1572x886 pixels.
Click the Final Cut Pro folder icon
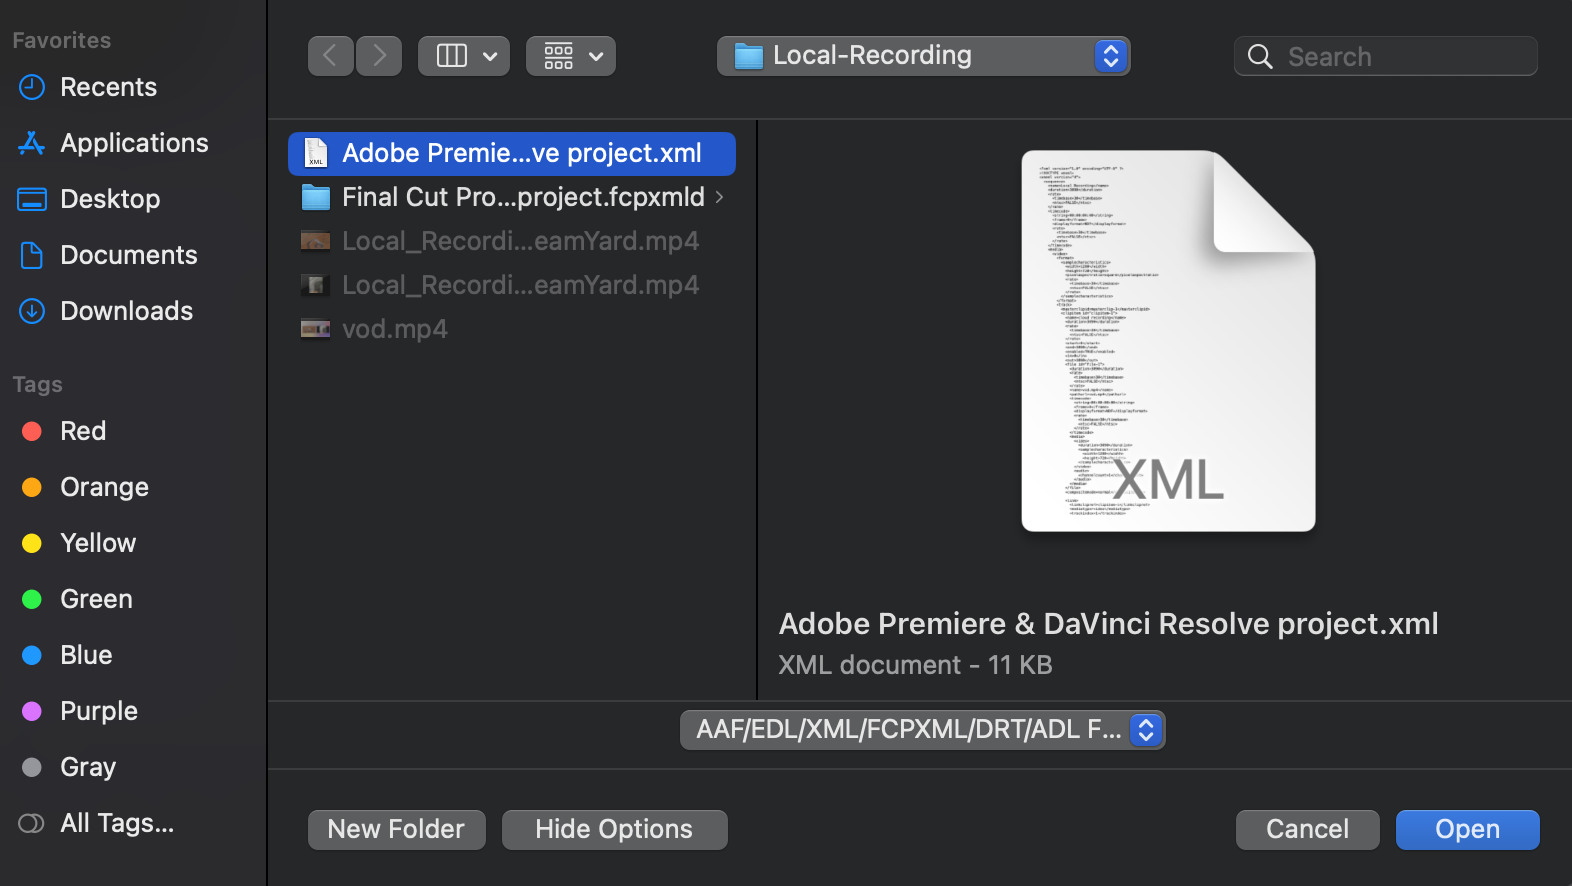click(x=316, y=197)
